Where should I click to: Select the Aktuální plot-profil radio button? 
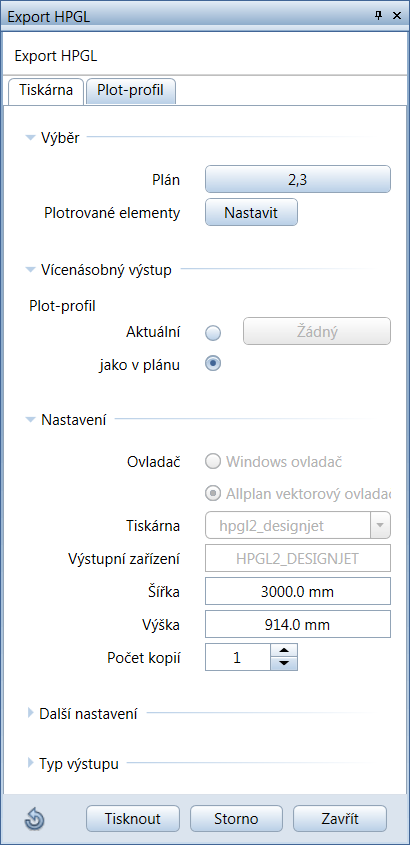[213, 333]
